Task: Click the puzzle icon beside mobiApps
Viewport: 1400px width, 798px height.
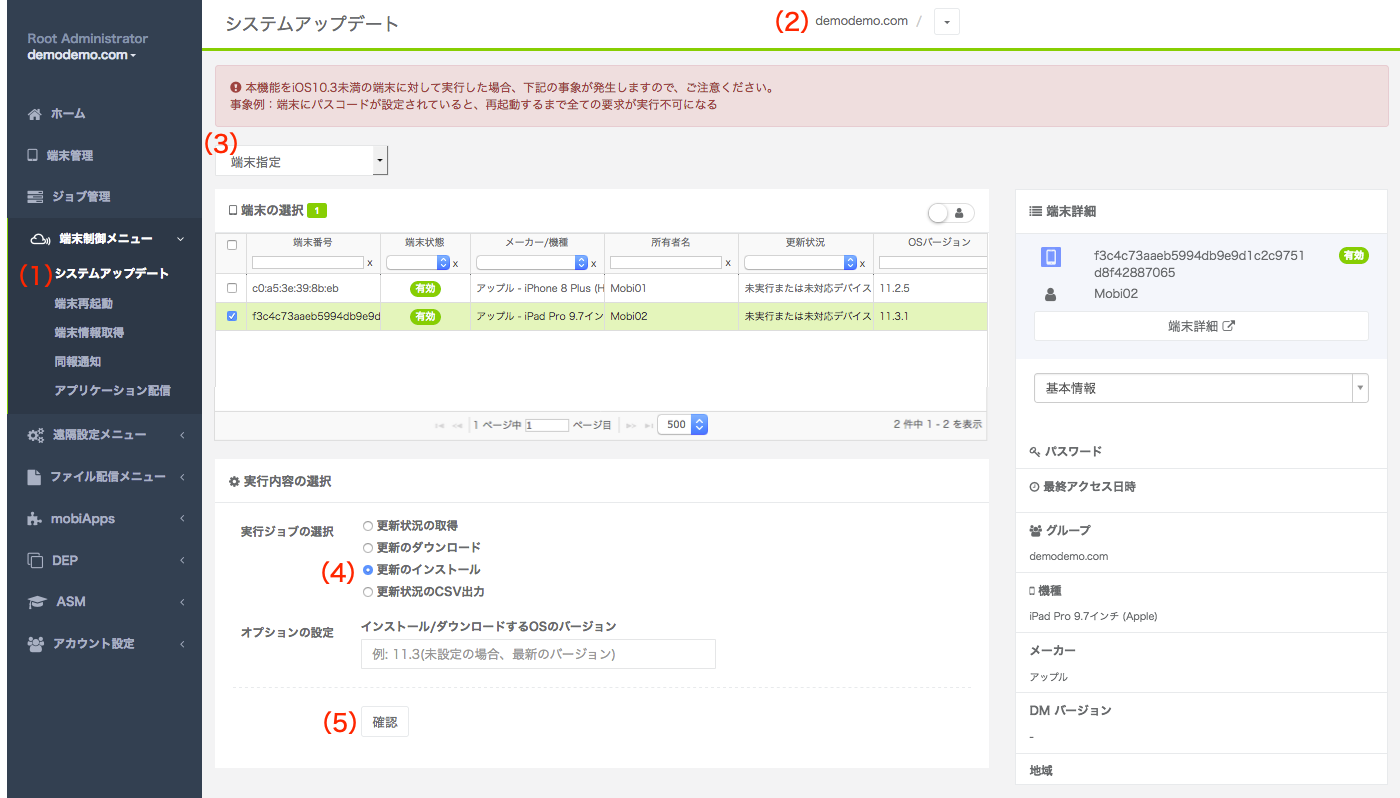Action: point(36,519)
